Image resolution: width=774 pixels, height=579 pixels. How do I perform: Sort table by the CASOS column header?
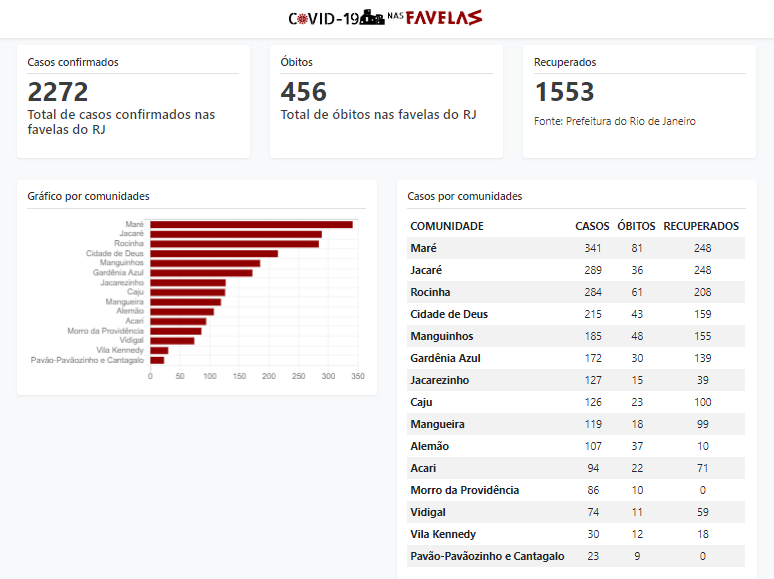pos(592,226)
